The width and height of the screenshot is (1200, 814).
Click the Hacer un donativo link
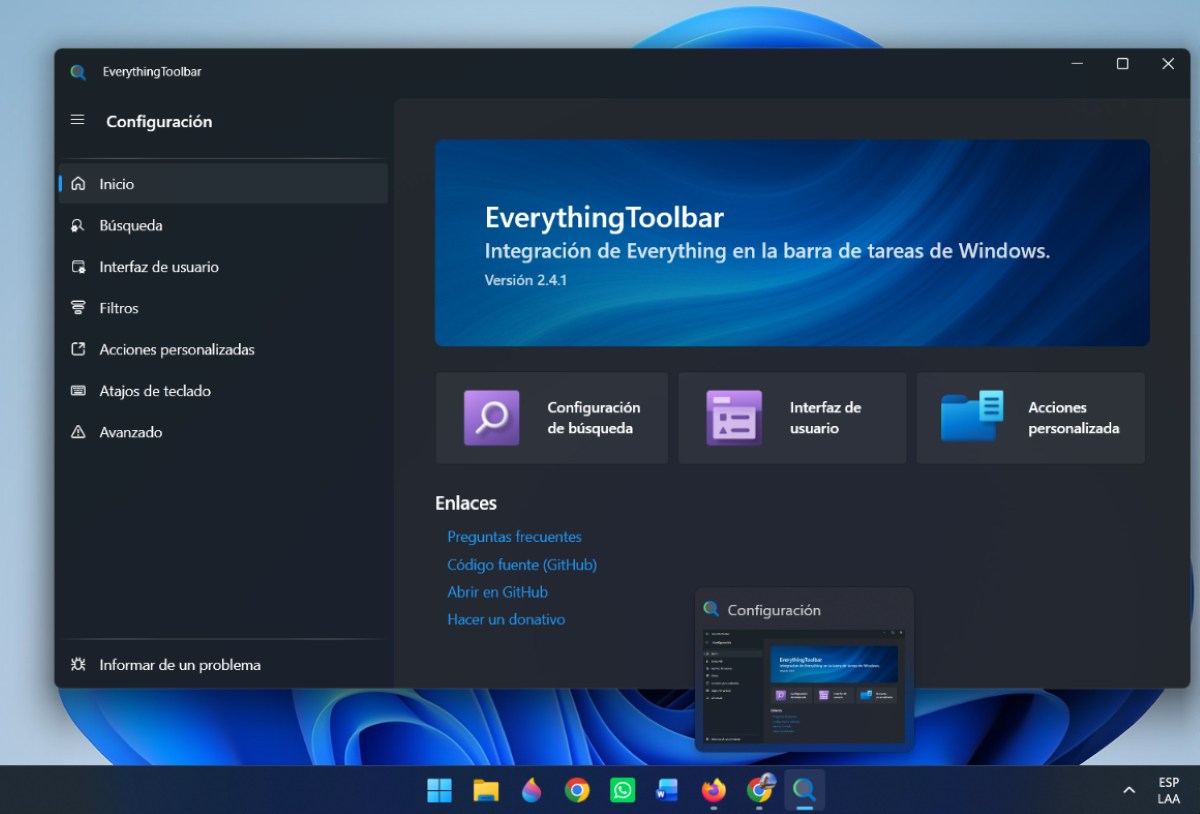(x=506, y=619)
